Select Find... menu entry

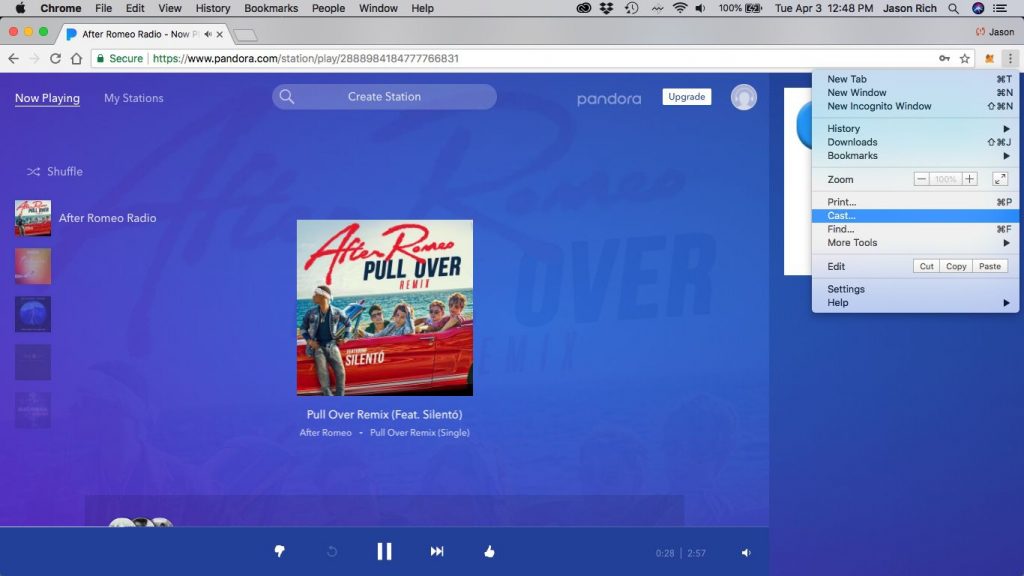pos(915,229)
